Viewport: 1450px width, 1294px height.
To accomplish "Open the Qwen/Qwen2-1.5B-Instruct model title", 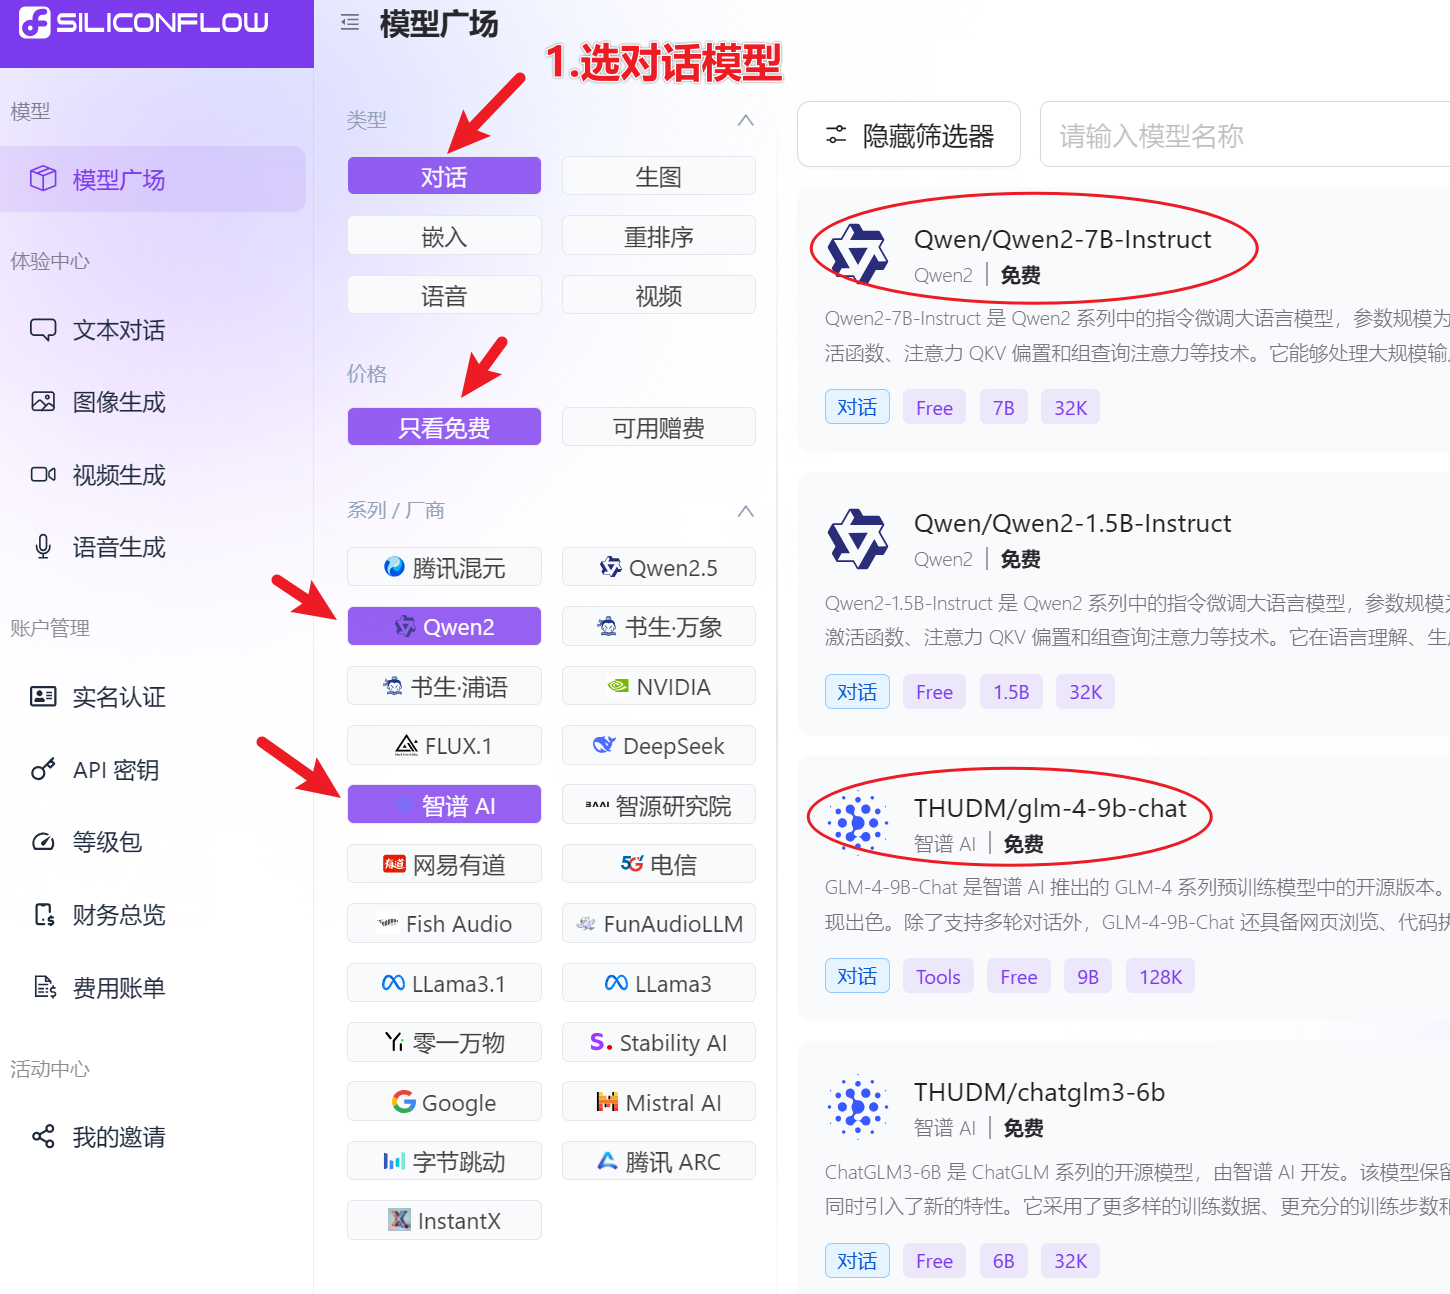I will pos(1072,523).
